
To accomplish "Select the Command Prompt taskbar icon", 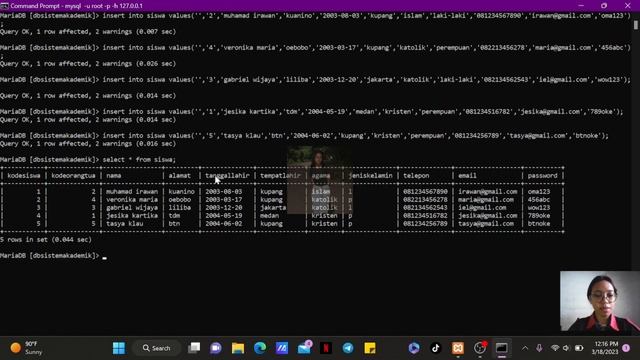I will [502, 348].
